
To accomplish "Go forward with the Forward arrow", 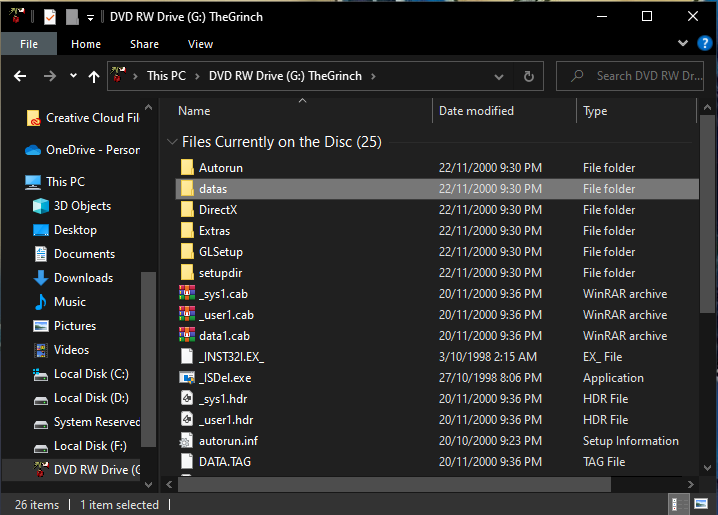I will 49,76.
